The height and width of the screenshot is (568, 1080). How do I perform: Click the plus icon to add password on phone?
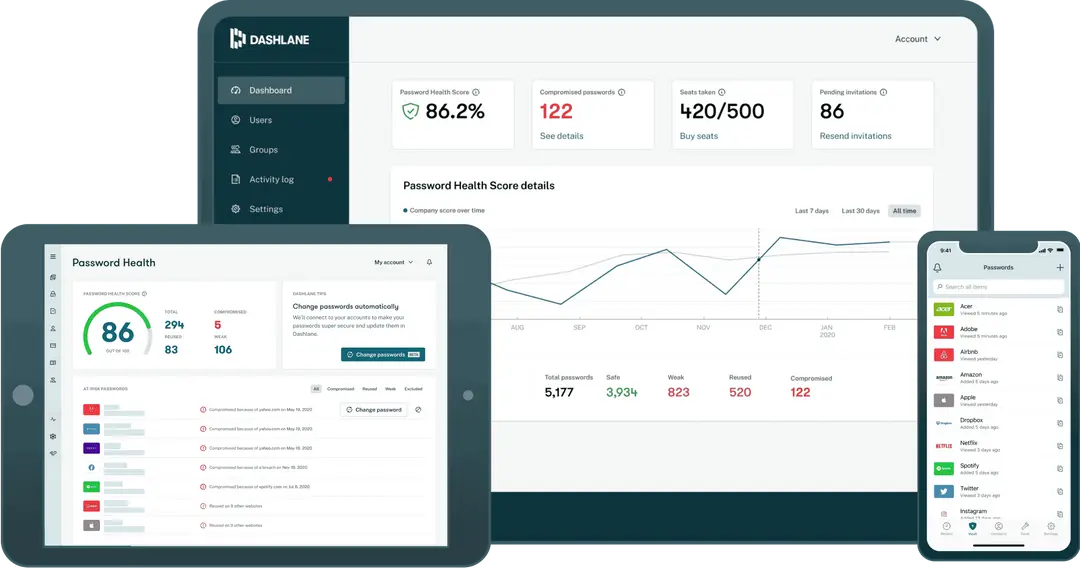coord(1060,267)
